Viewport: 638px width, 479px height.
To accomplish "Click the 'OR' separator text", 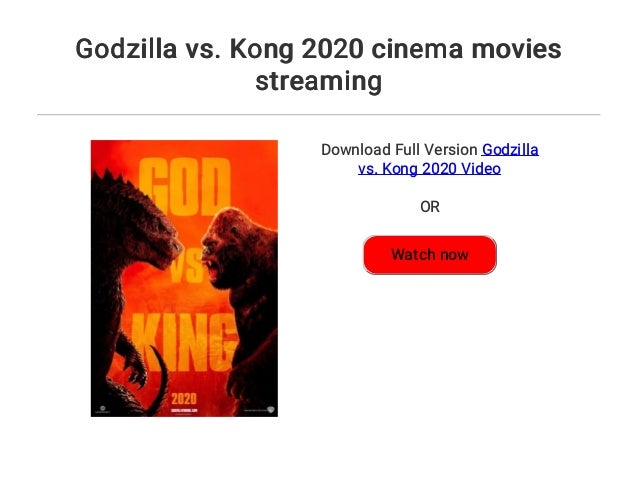I will [x=429, y=207].
